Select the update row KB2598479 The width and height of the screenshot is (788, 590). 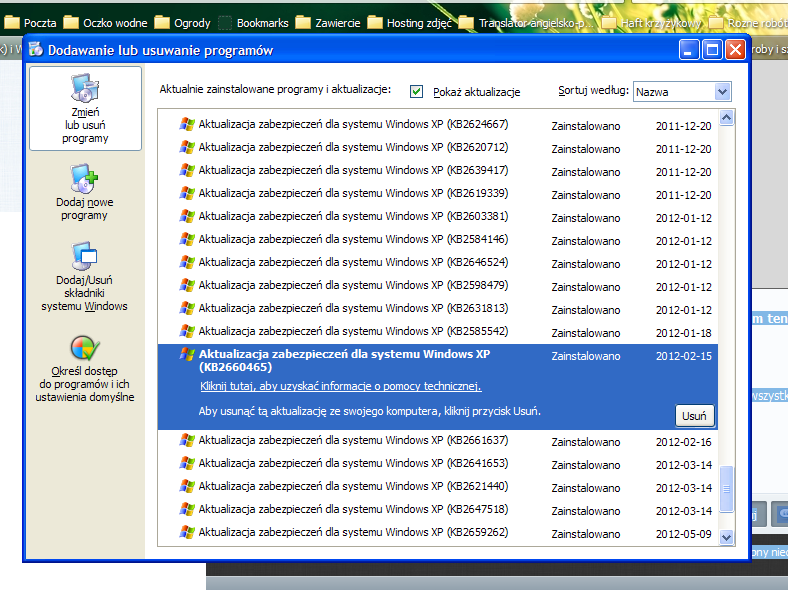(438, 285)
